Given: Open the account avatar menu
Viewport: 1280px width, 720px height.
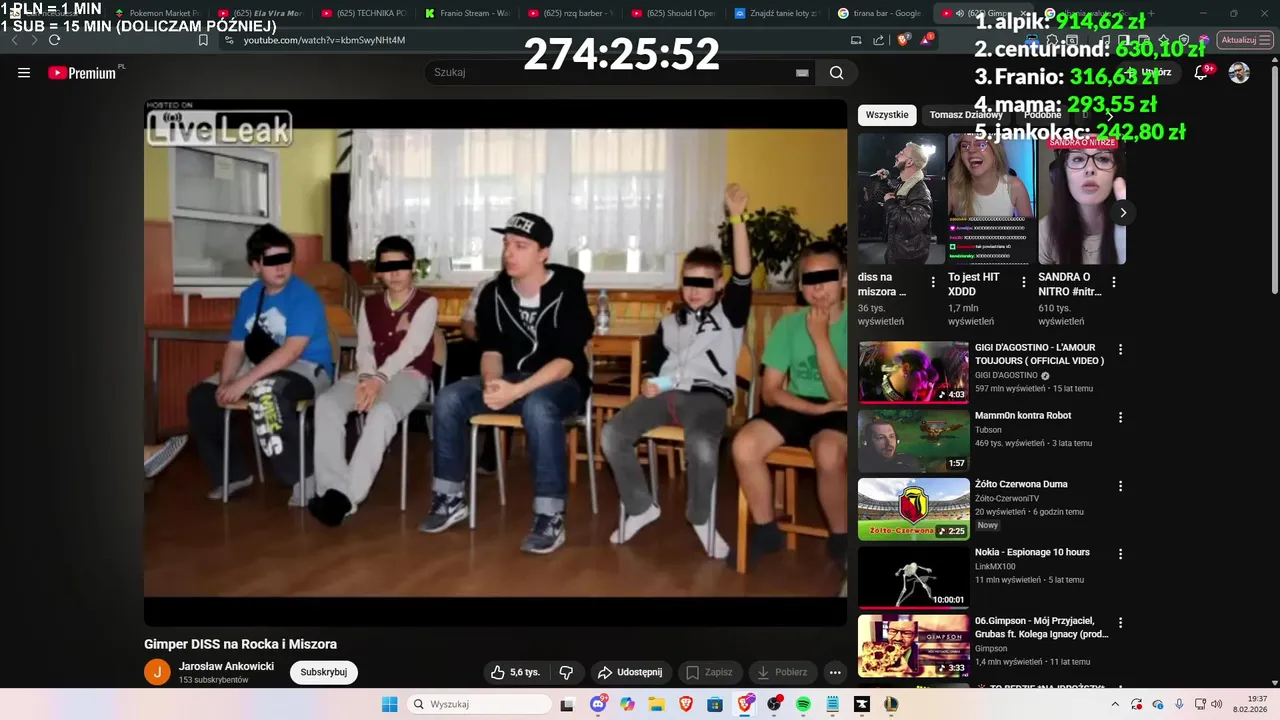Looking at the screenshot, I should [1239, 72].
